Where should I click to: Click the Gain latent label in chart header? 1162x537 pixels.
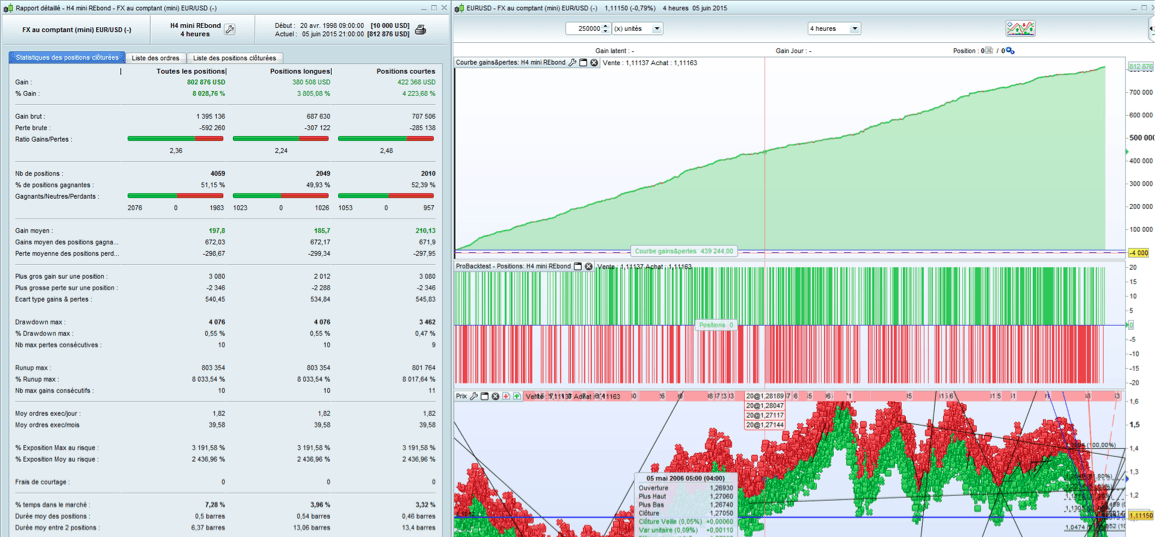[x=614, y=51]
